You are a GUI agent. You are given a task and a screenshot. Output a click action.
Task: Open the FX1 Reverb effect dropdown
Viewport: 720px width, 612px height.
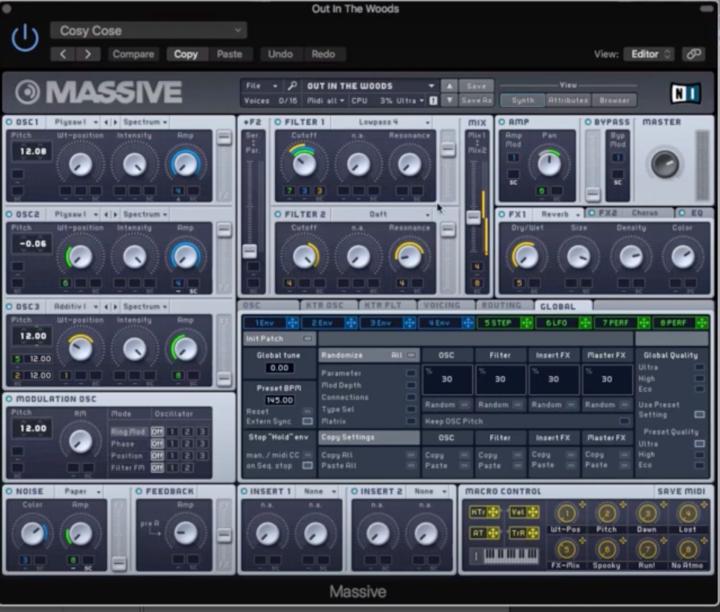(556, 214)
